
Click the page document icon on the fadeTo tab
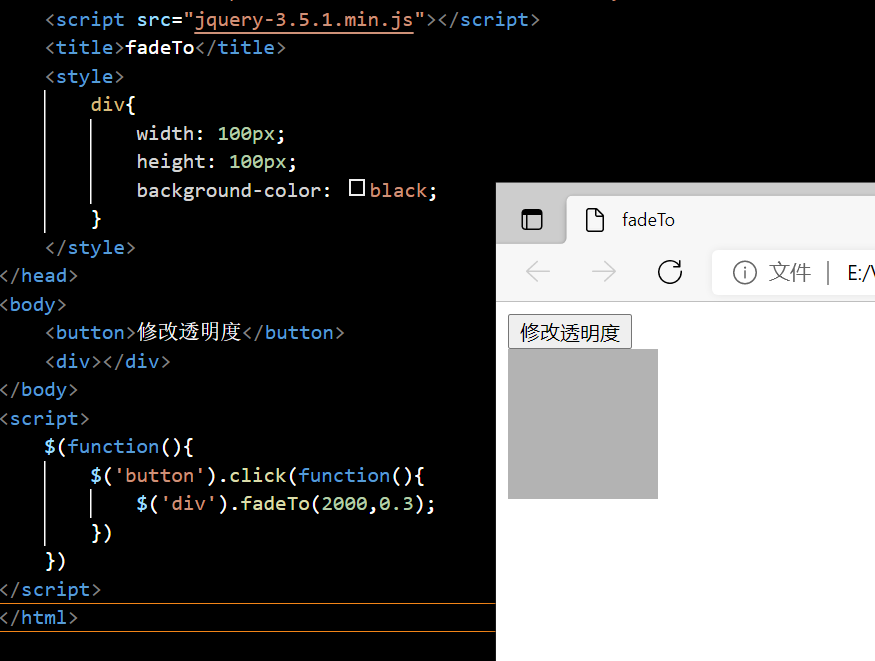pyautogui.click(x=597, y=219)
